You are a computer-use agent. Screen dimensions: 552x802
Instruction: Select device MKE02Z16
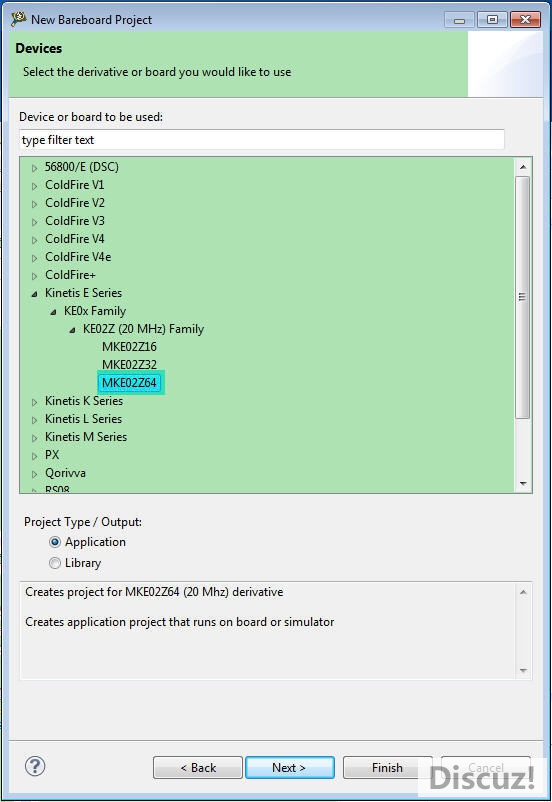[129, 347]
